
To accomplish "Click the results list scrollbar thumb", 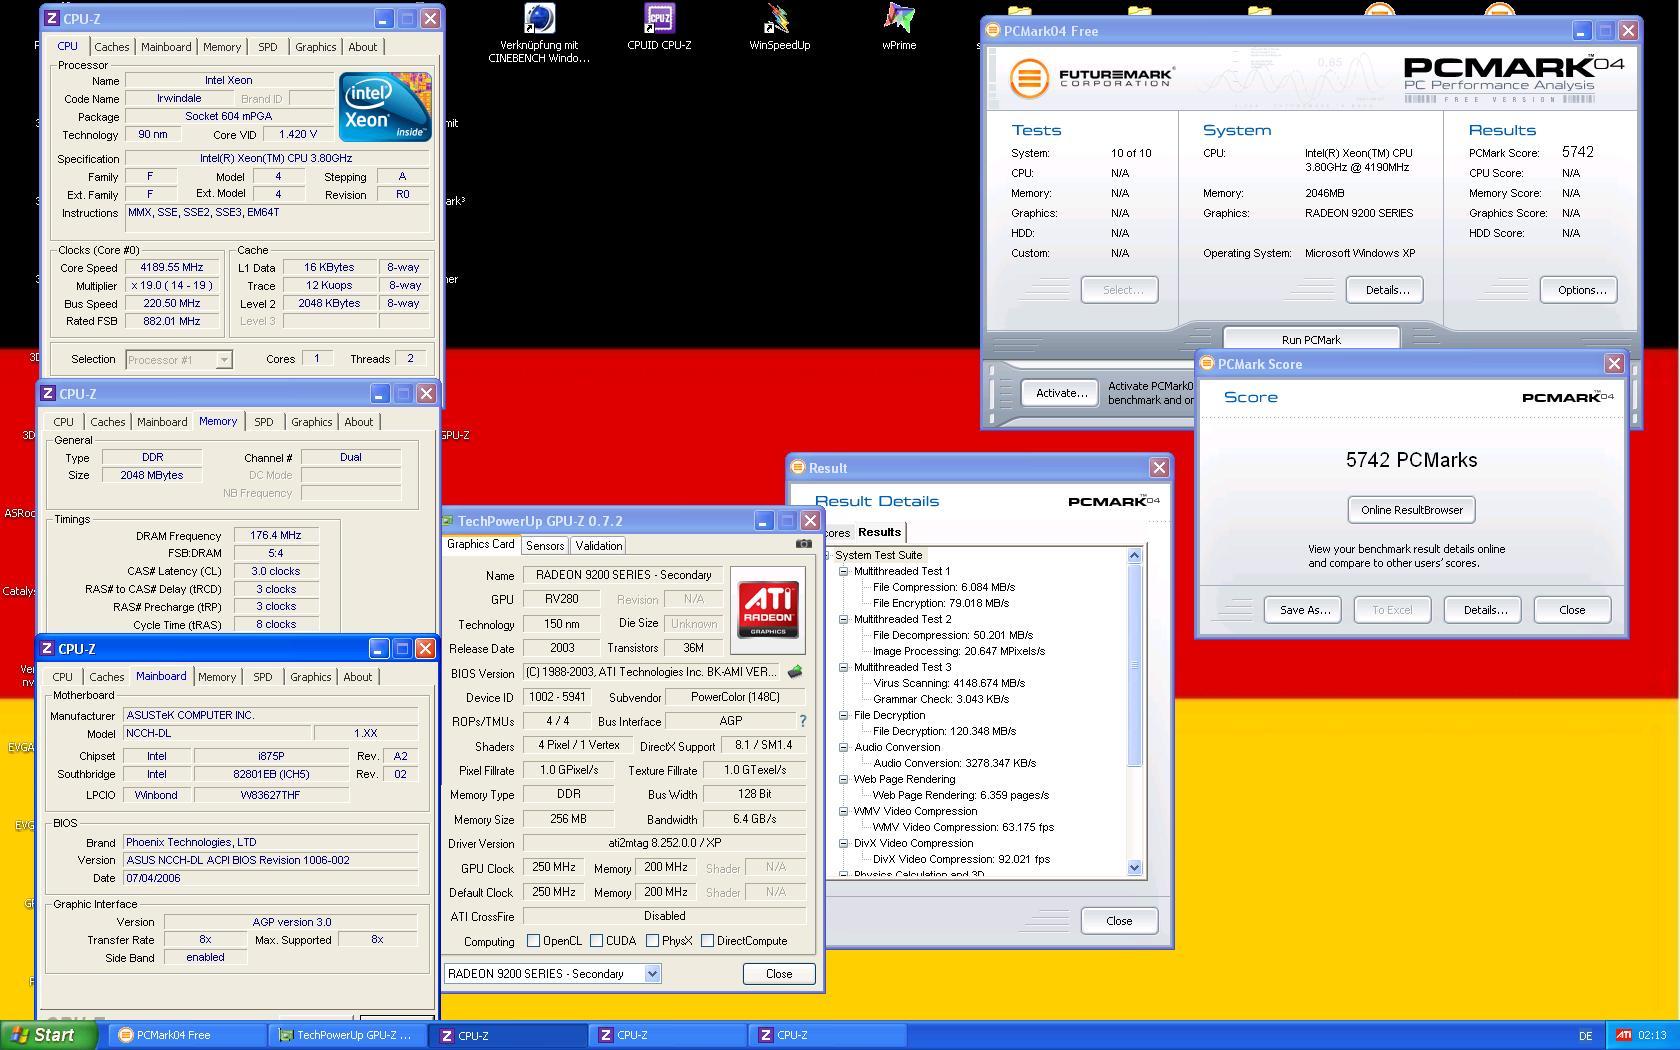I will [1134, 665].
